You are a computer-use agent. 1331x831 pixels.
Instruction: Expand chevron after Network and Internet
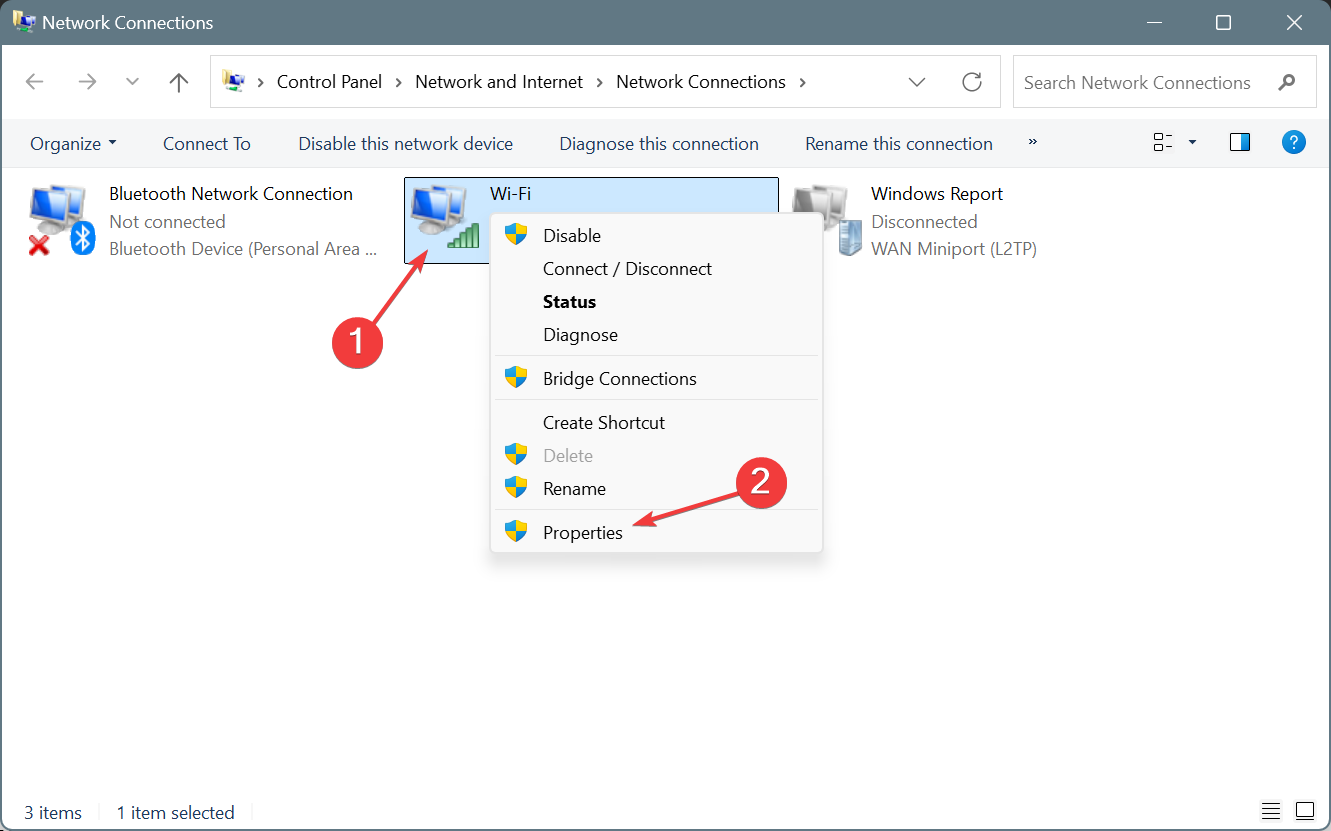pyautogui.click(x=599, y=82)
